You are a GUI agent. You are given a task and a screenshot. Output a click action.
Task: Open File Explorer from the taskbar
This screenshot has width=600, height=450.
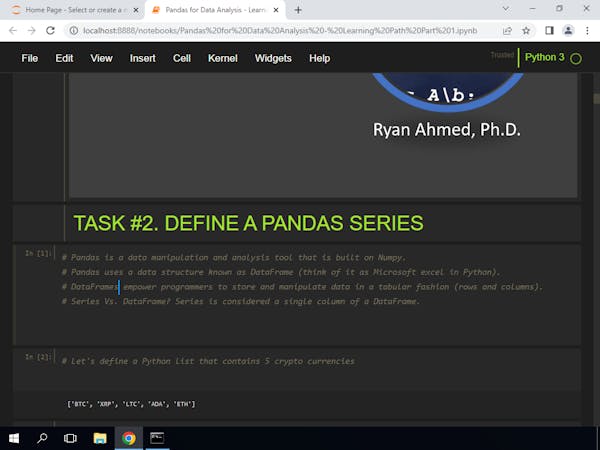pyautogui.click(x=100, y=438)
